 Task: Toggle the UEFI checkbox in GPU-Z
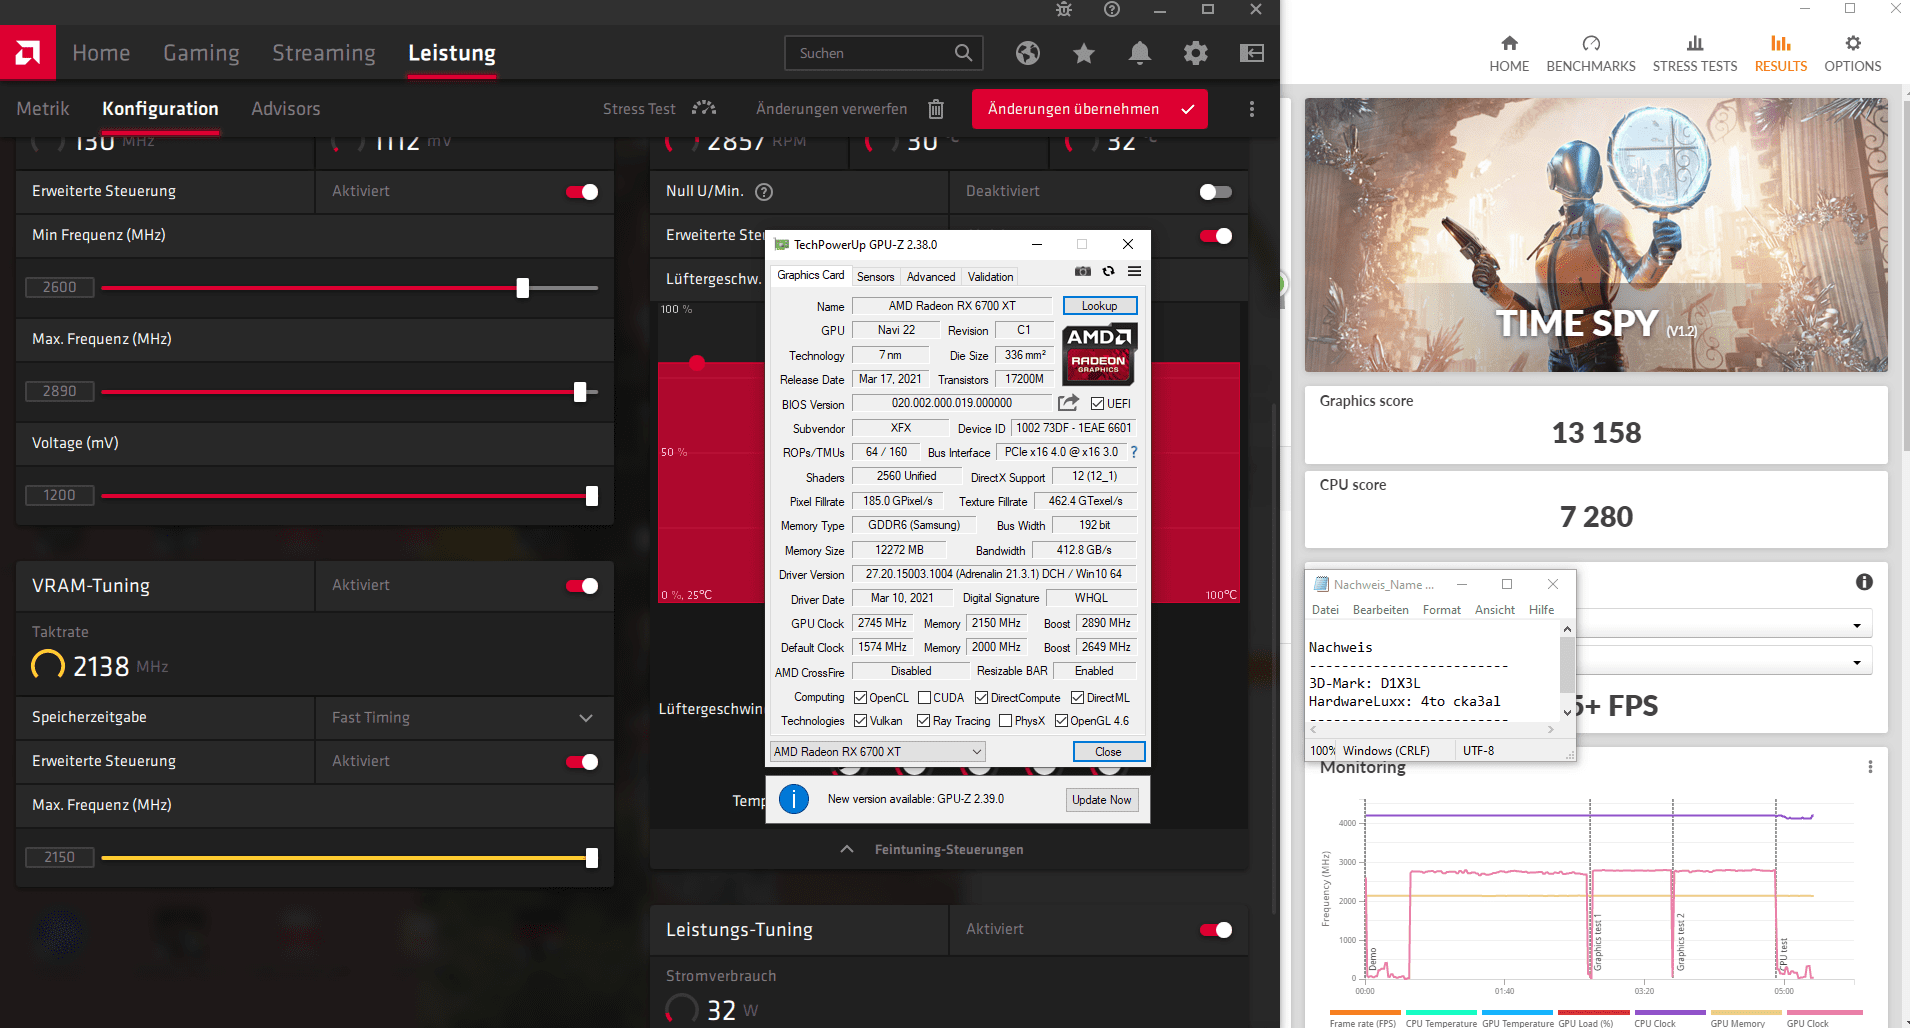pyautogui.click(x=1097, y=404)
